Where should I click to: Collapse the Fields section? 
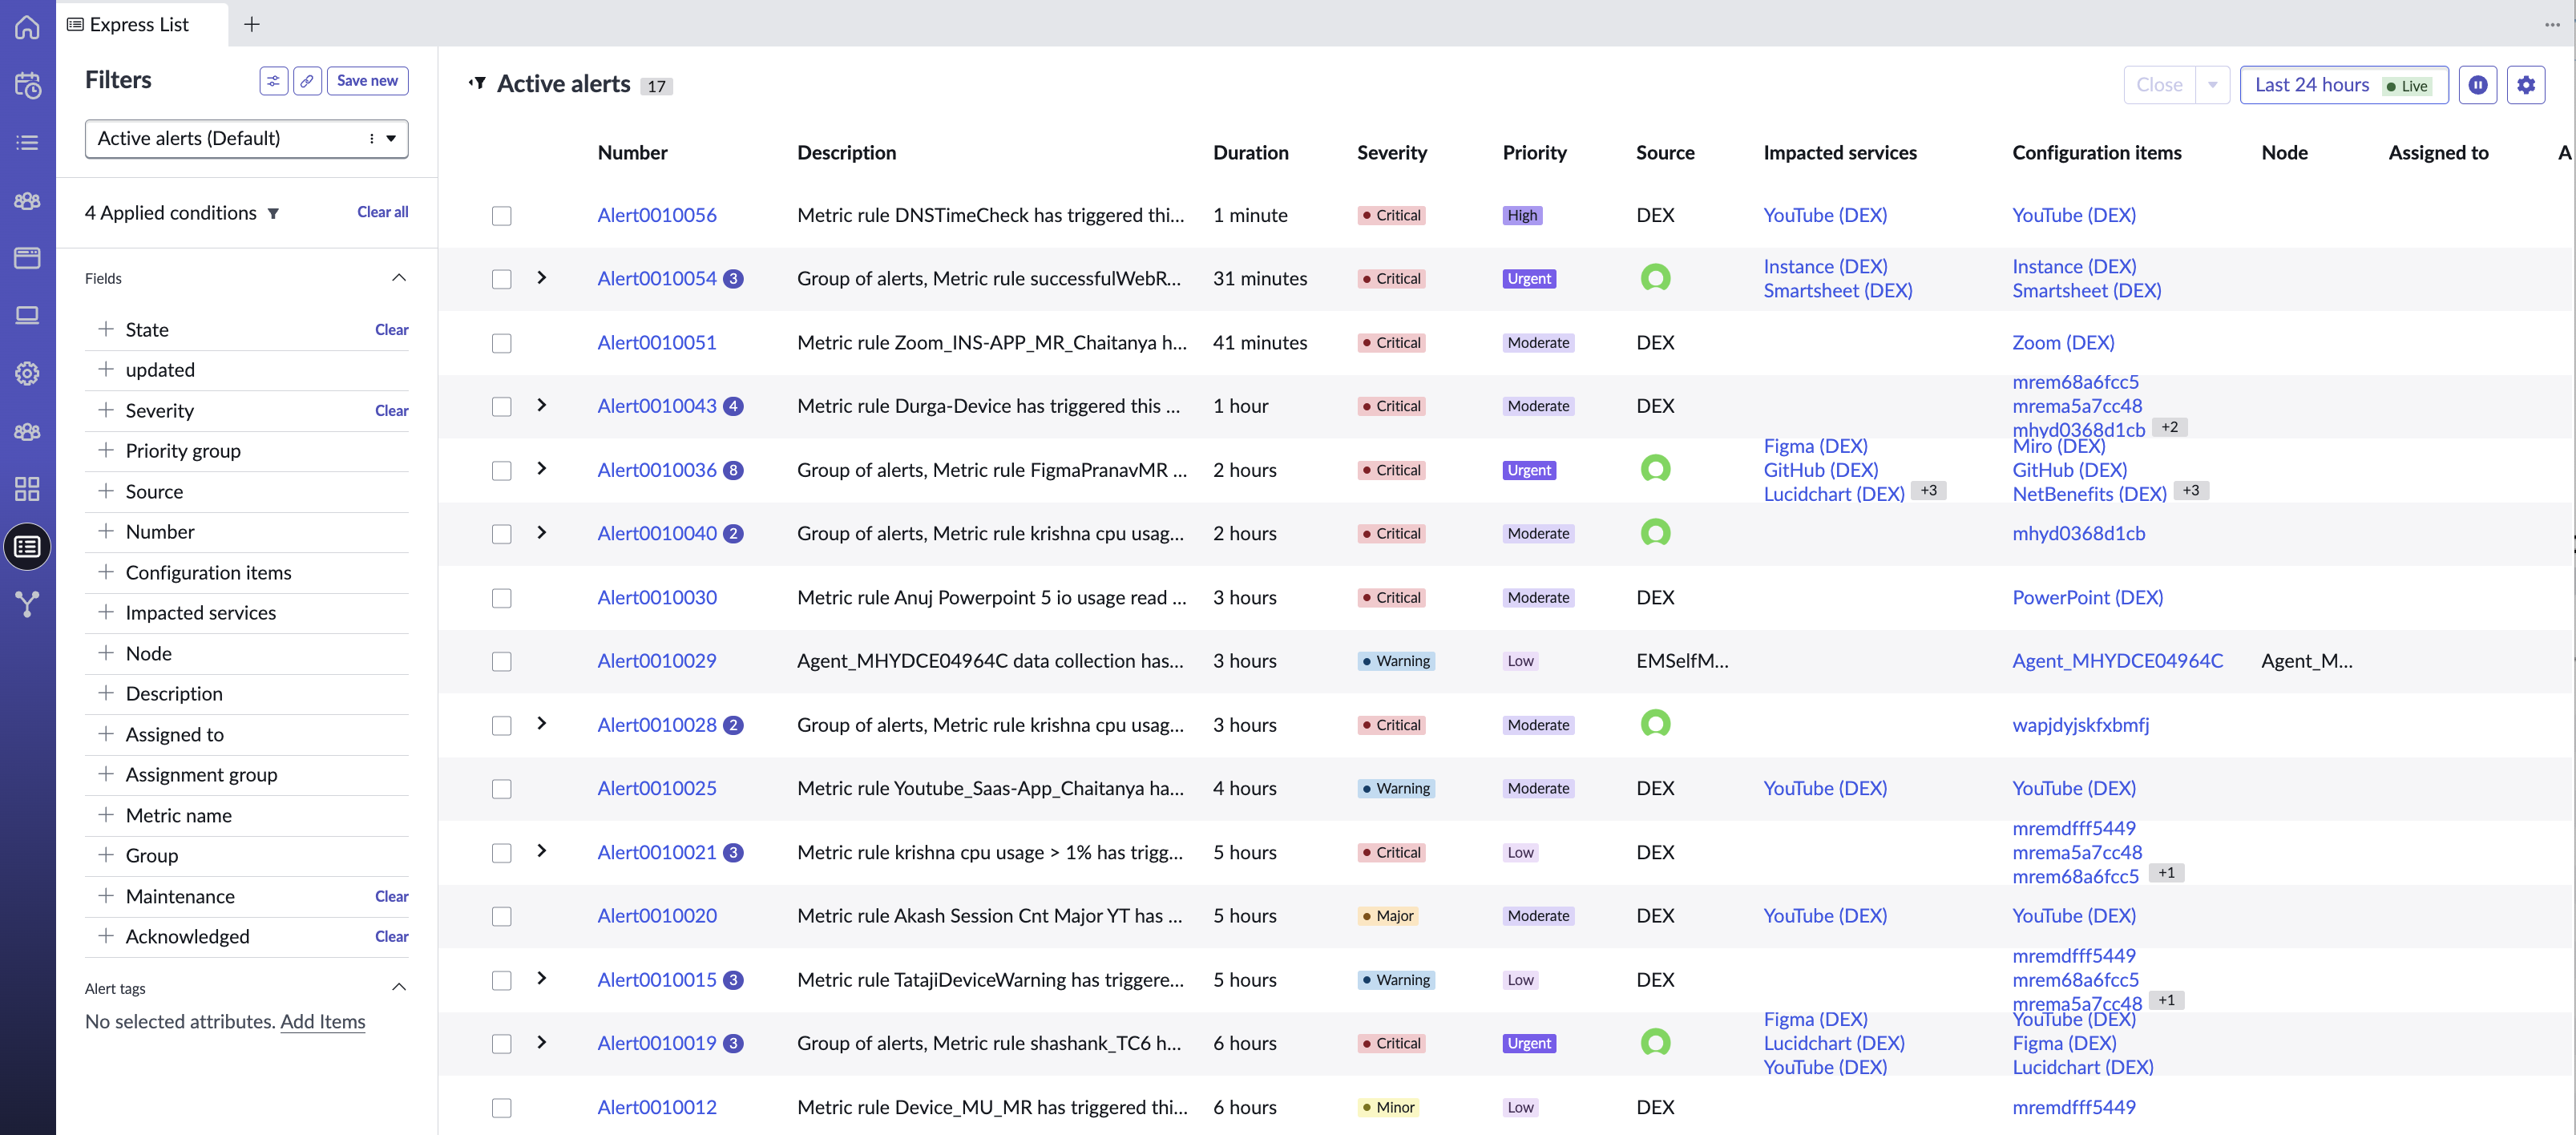(x=398, y=278)
